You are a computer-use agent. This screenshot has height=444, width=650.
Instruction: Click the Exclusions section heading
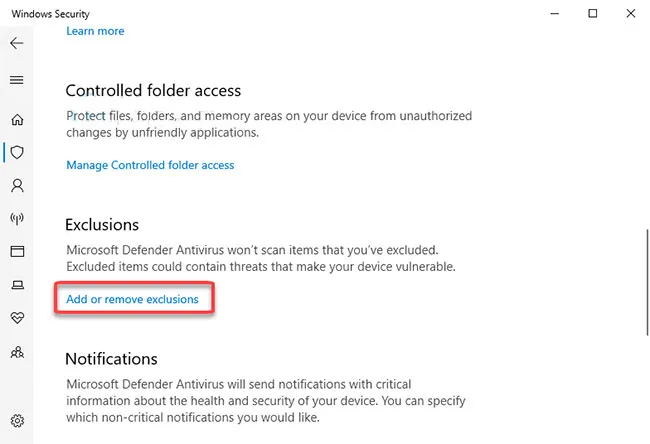[x=102, y=225]
